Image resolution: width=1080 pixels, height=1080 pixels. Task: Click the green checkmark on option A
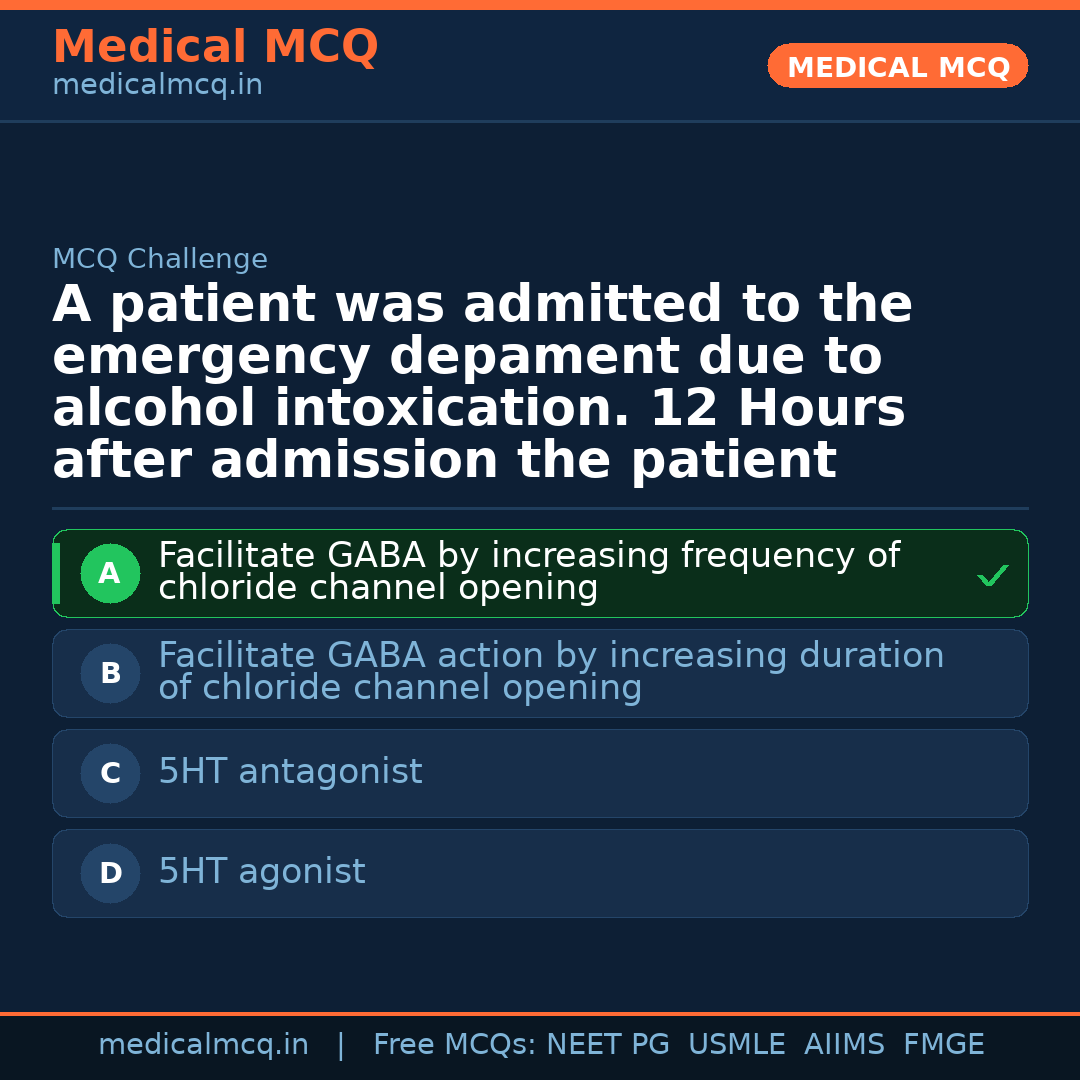[992, 575]
